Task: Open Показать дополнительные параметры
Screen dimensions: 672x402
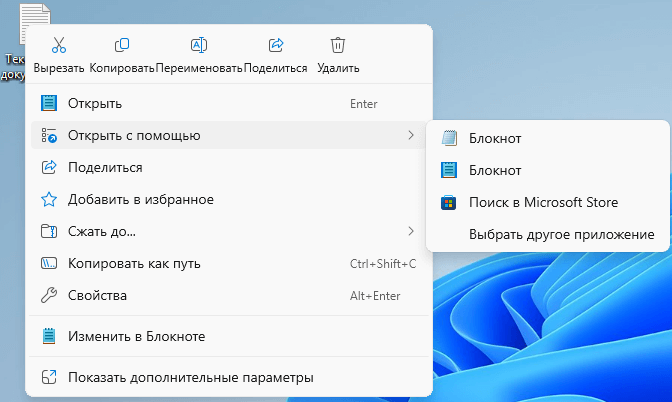Action: 190,377
